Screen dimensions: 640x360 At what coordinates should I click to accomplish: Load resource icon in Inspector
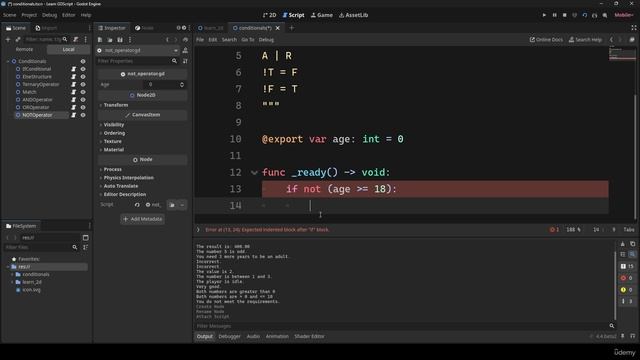(110, 40)
